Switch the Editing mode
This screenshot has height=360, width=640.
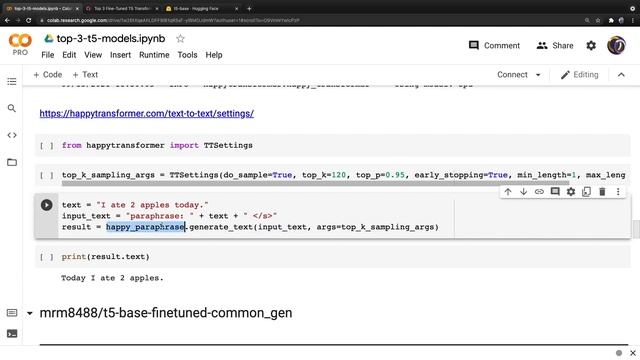tap(579, 75)
